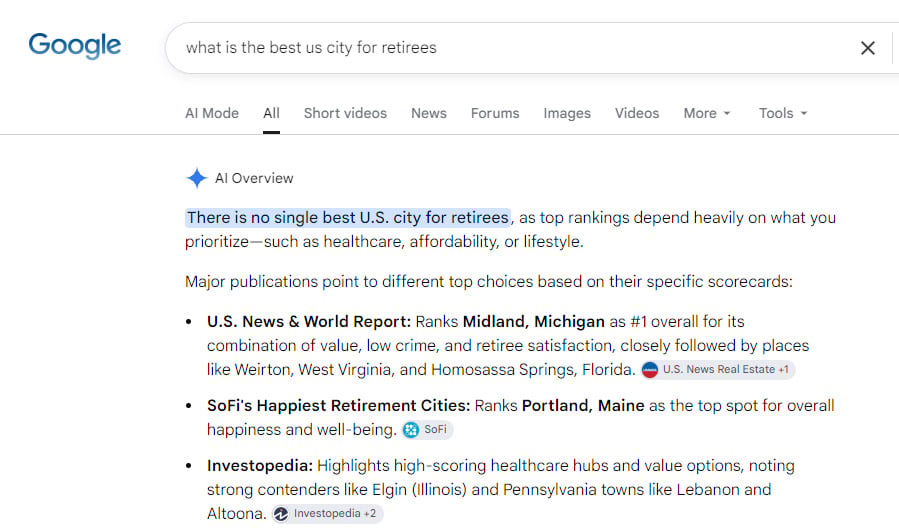This screenshot has width=899, height=532.
Task: Switch to Images tab
Action: (x=567, y=114)
